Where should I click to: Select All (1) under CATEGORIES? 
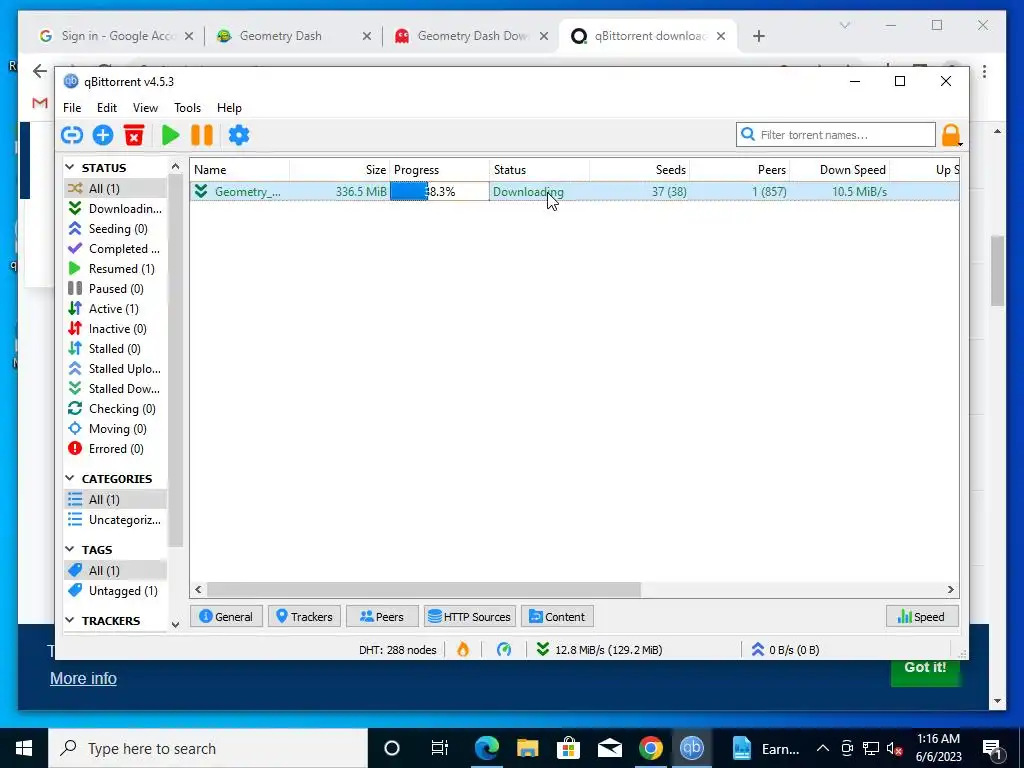pyautogui.click(x=115, y=500)
